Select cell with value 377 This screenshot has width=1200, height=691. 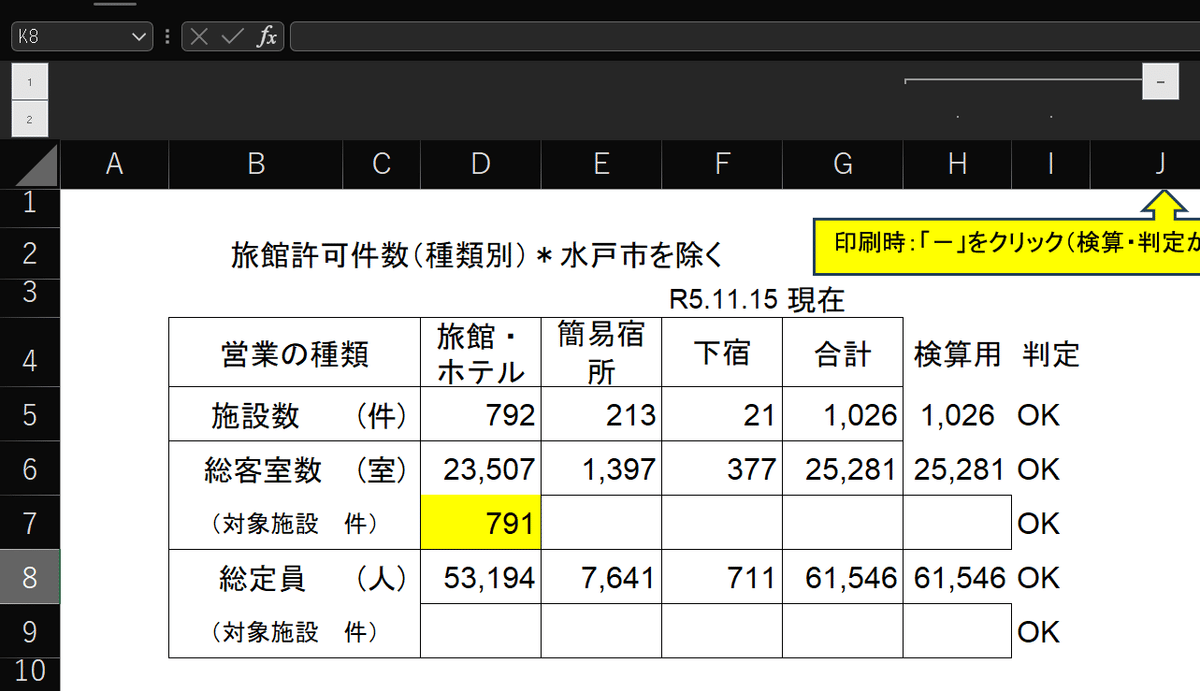[722, 468]
